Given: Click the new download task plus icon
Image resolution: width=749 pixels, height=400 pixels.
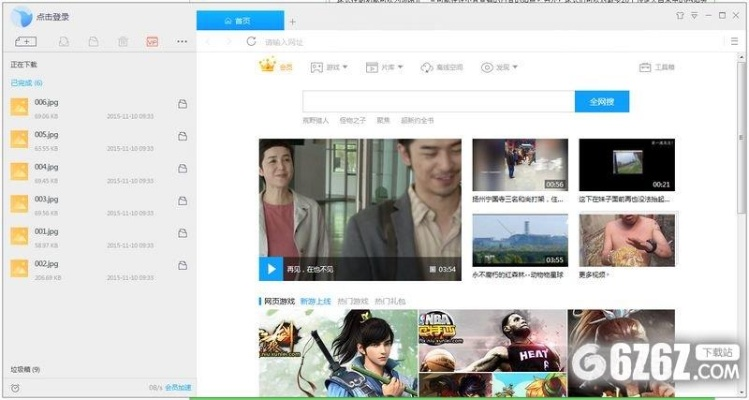Looking at the screenshot, I should point(26,42).
